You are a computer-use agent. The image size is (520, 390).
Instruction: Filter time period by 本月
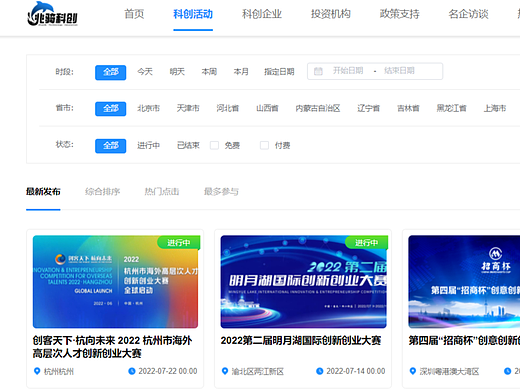[x=241, y=72]
